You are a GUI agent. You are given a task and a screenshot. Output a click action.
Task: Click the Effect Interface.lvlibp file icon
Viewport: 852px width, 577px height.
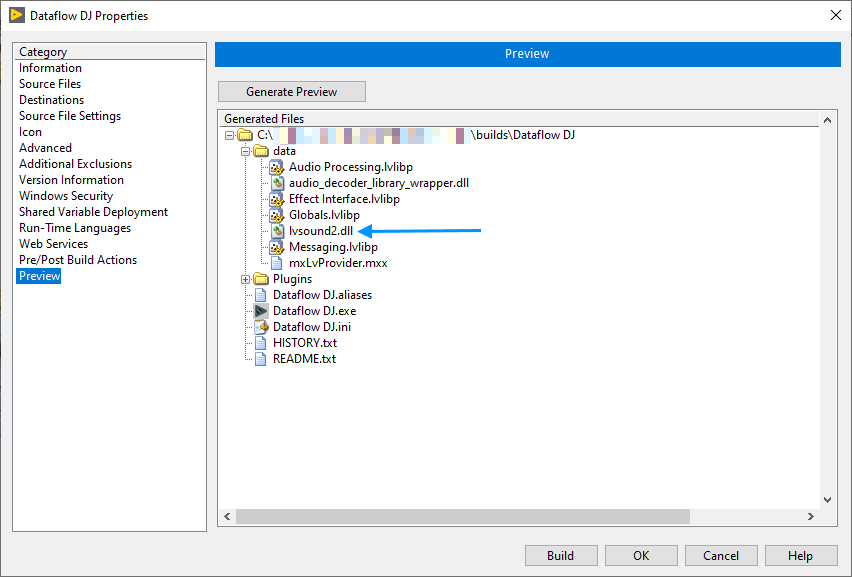[277, 199]
